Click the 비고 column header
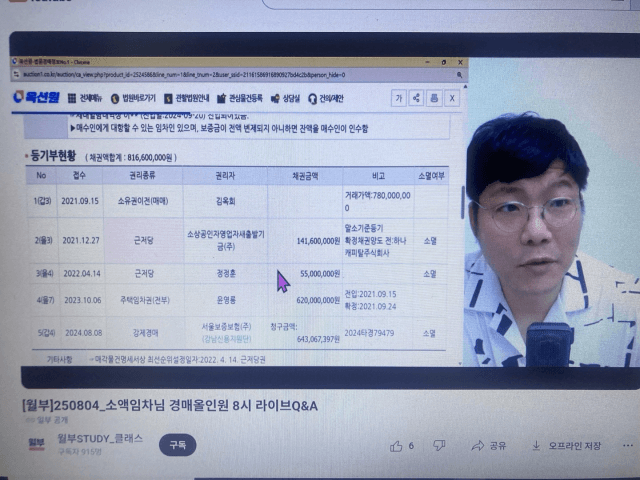The image size is (640, 480). pyautogui.click(x=378, y=176)
